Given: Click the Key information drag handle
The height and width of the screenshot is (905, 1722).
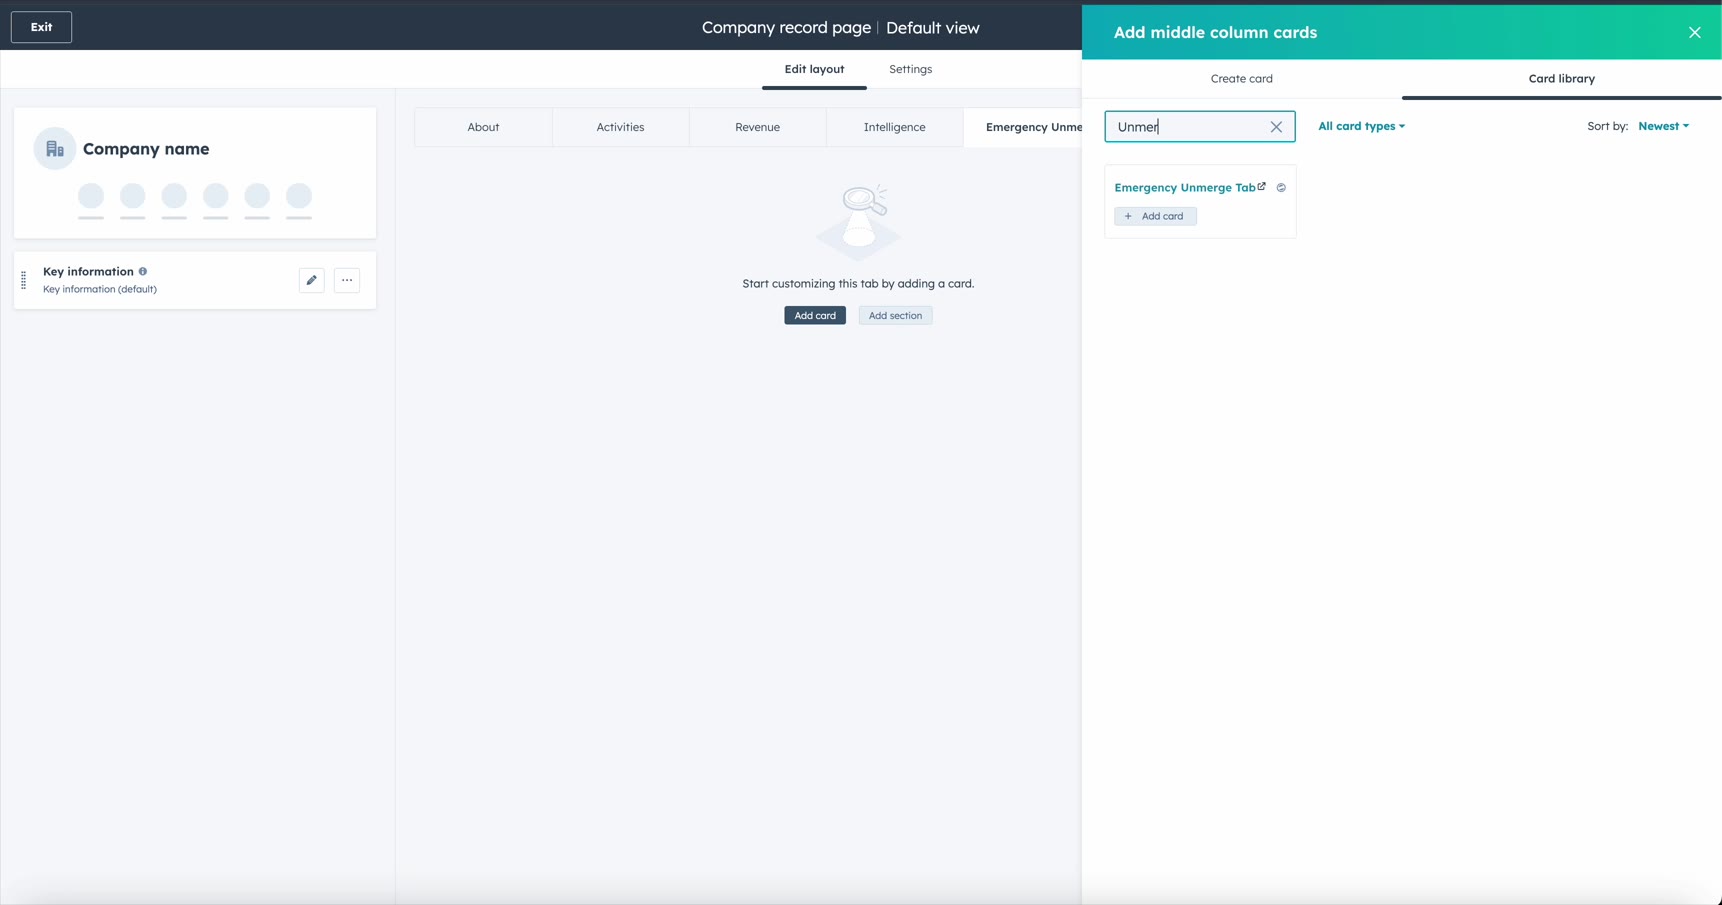Looking at the screenshot, I should 24,280.
